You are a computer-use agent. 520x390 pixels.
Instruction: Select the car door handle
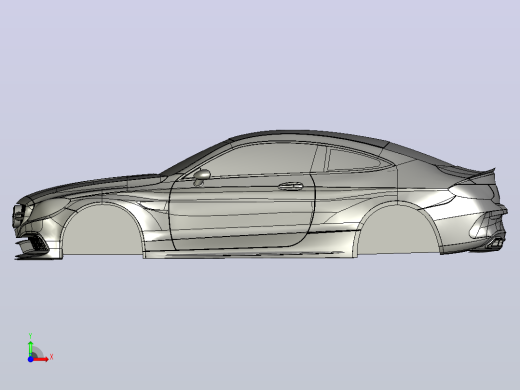coord(290,186)
